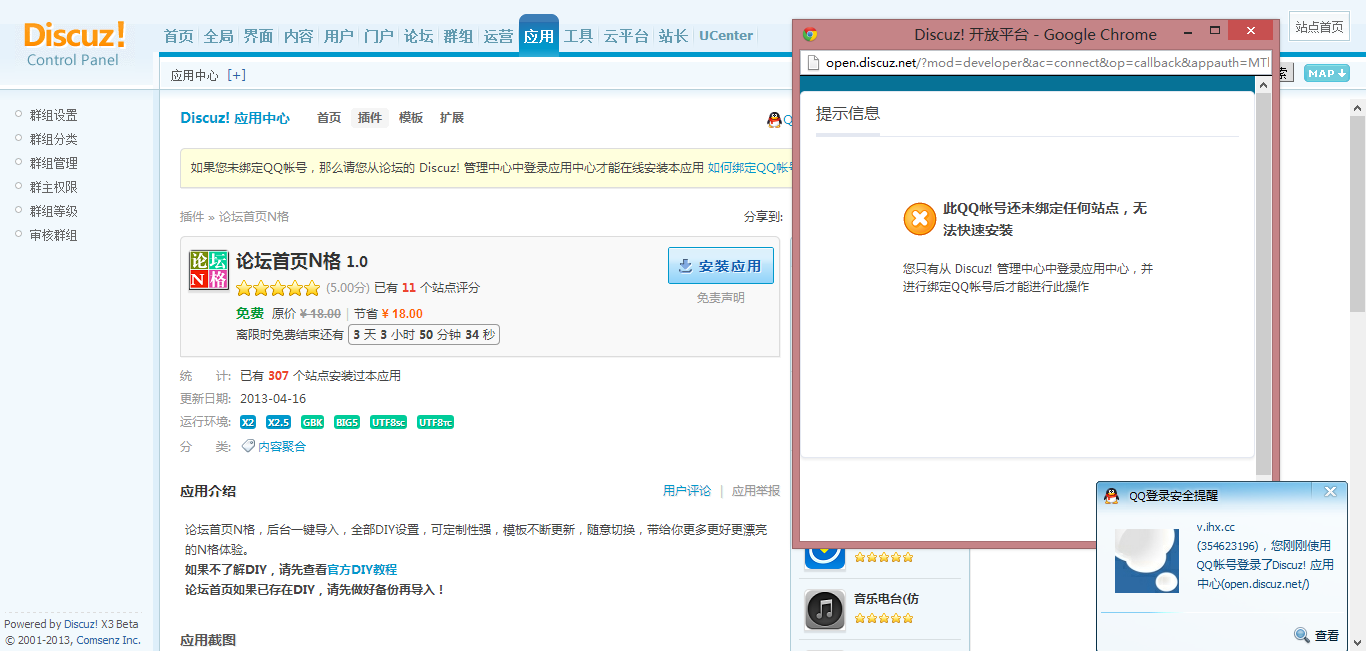Open the 站长 top menu
Viewport: 1366px width, 651px height.
674,36
